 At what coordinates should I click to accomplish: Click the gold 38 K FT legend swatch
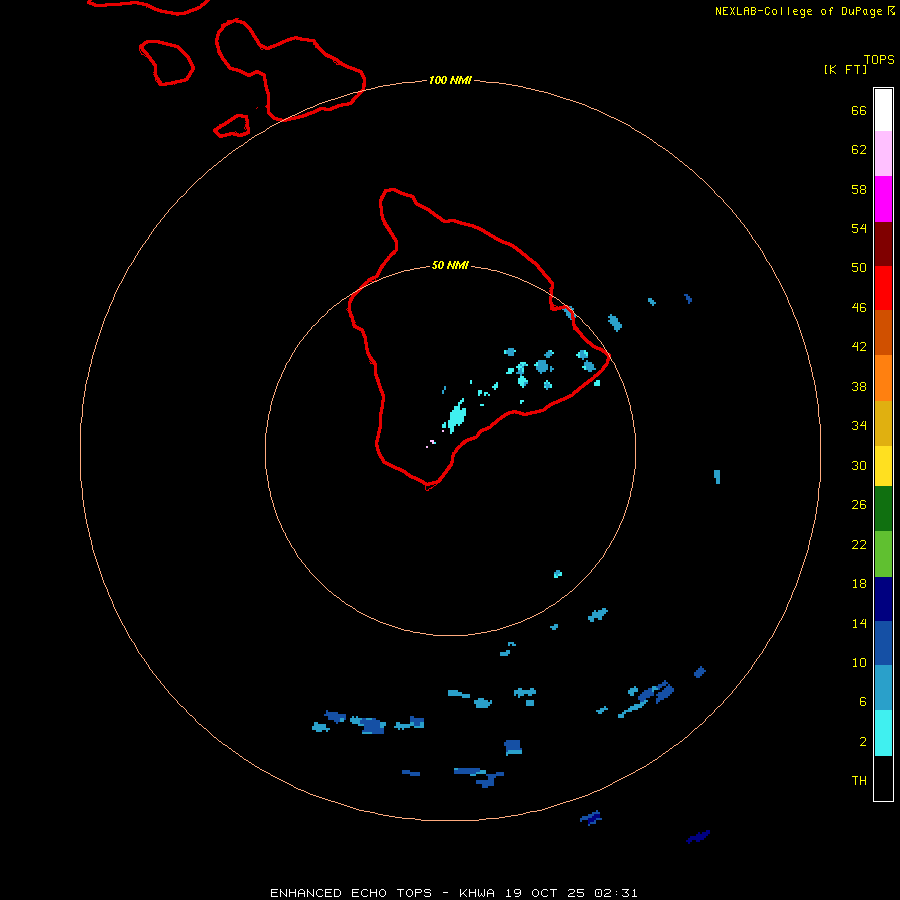tap(883, 423)
